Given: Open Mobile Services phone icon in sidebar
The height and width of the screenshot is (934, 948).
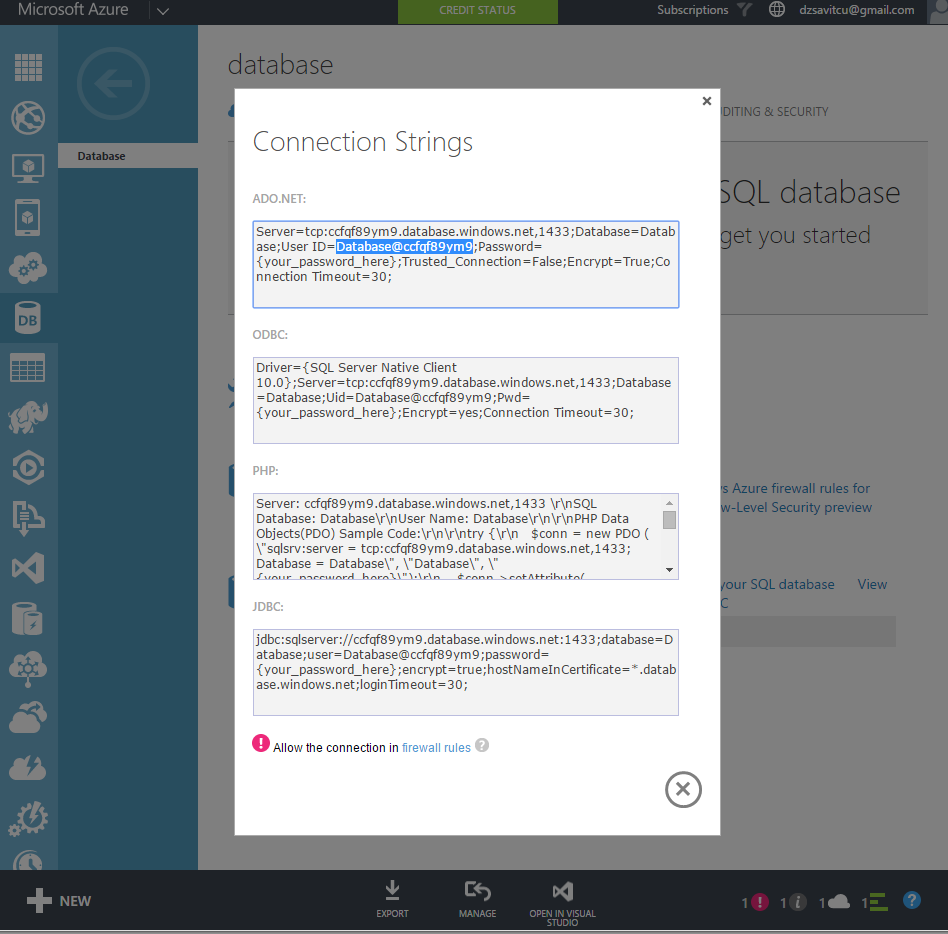Looking at the screenshot, I should [28, 218].
